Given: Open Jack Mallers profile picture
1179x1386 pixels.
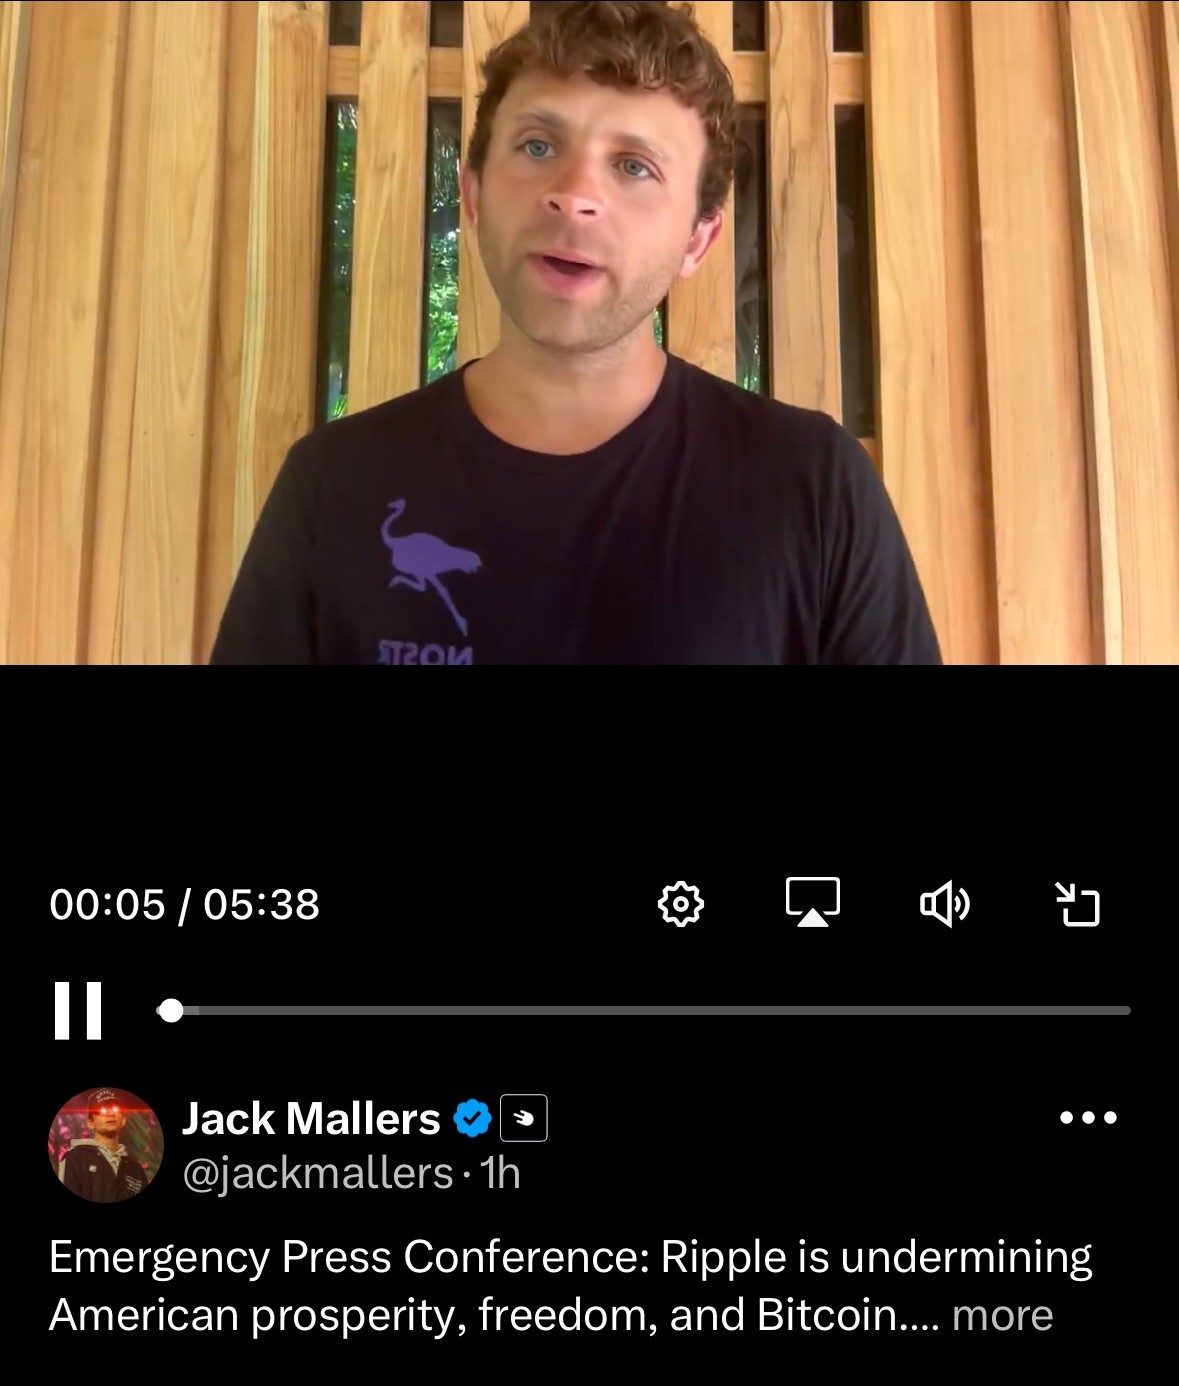Looking at the screenshot, I should (x=106, y=1144).
